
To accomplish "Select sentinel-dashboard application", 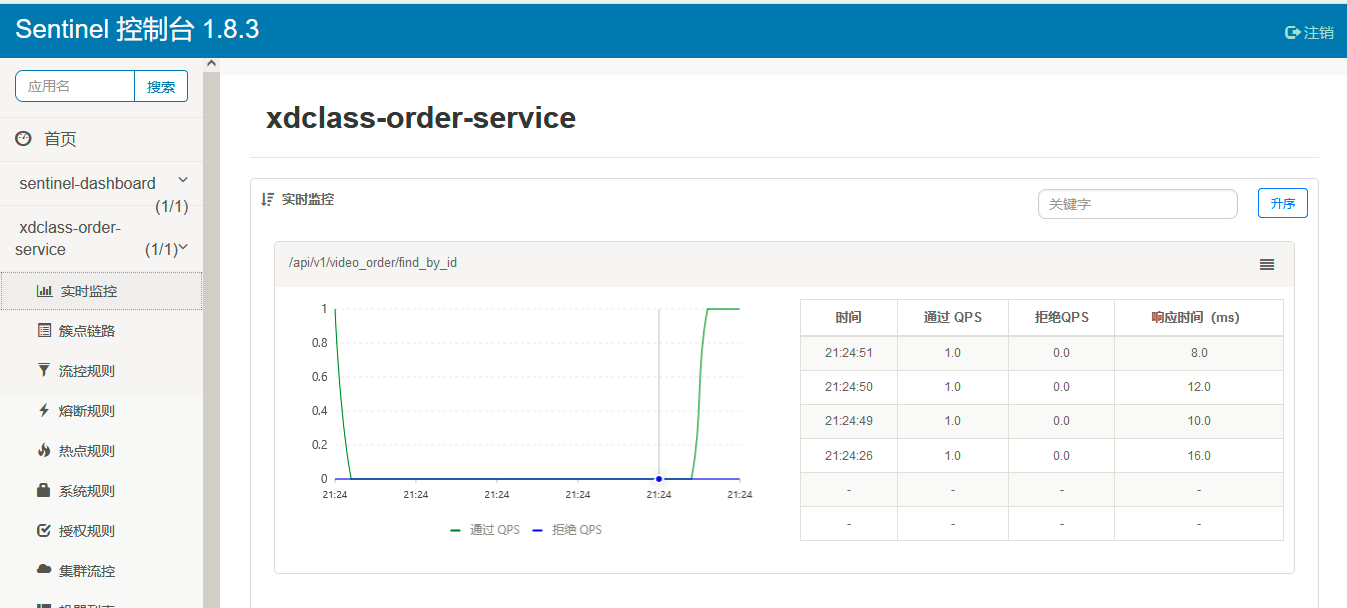I will [87, 183].
